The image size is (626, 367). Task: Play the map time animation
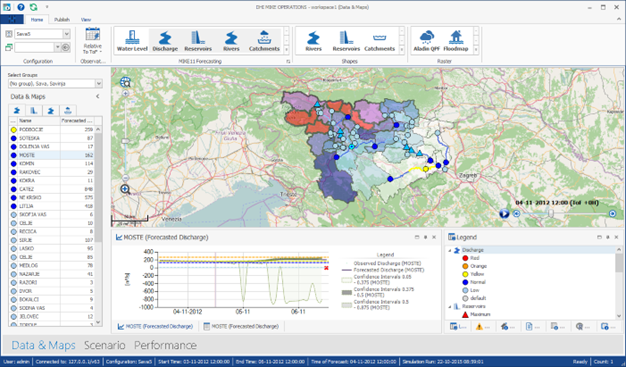tap(504, 214)
